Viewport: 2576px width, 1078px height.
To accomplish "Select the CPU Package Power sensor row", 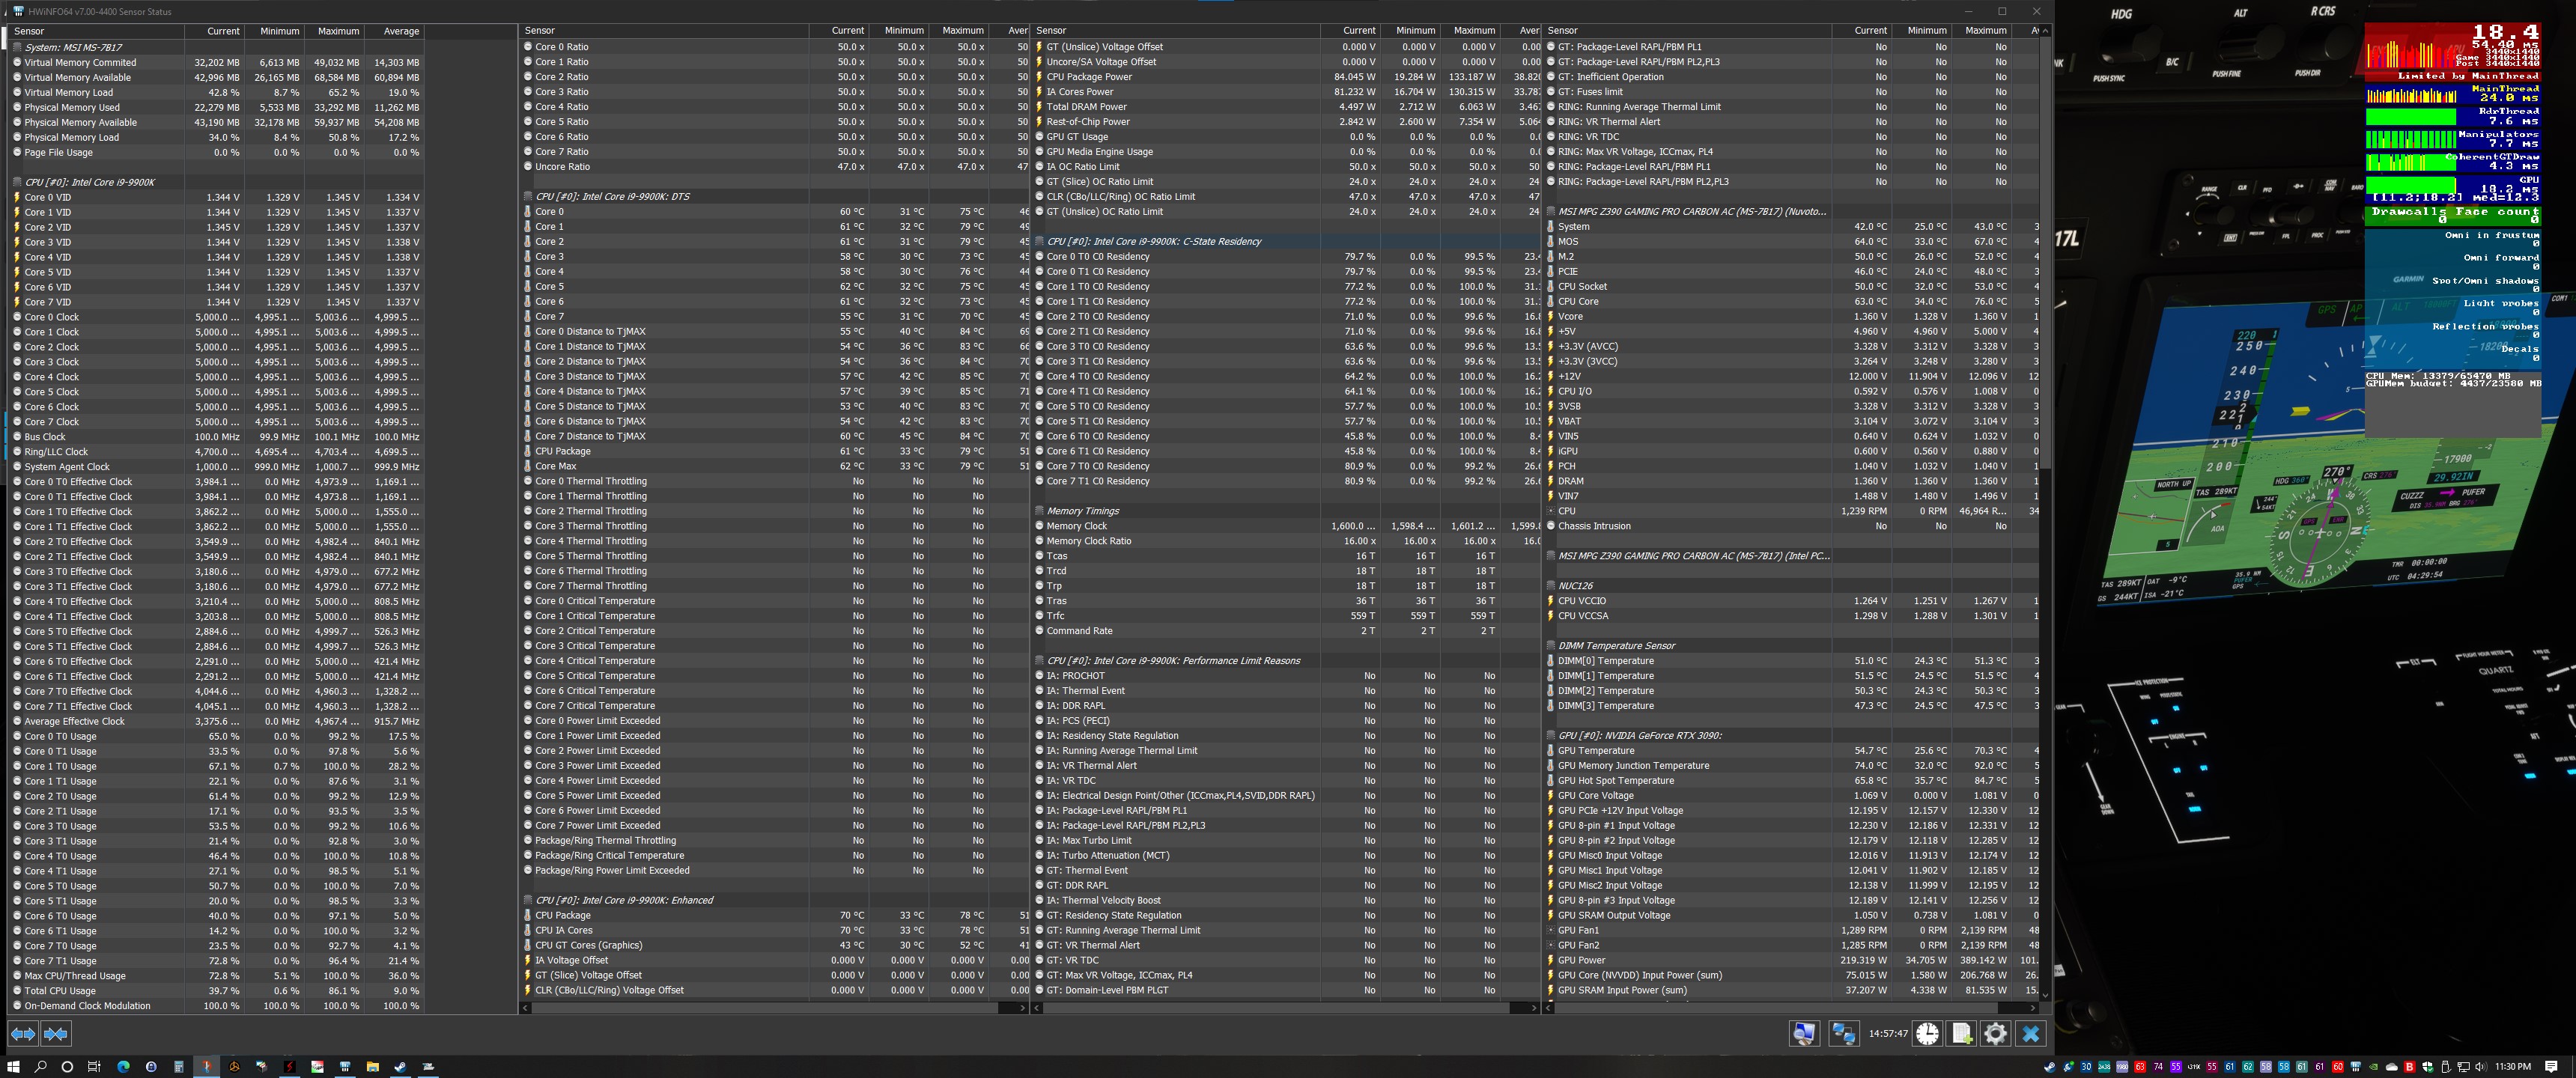I will click(x=1089, y=77).
